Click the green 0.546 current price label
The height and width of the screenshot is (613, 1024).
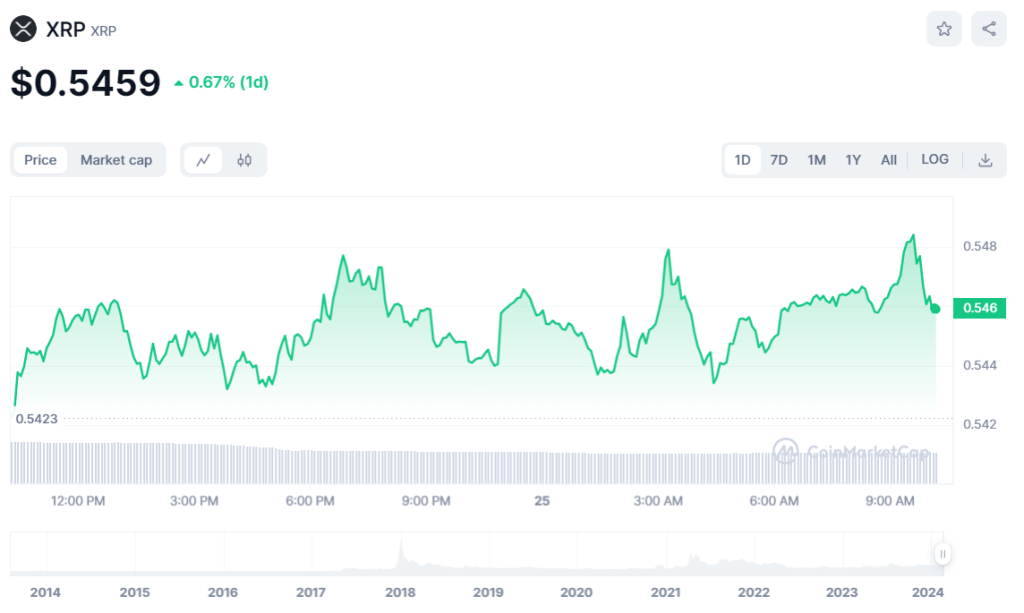point(980,308)
